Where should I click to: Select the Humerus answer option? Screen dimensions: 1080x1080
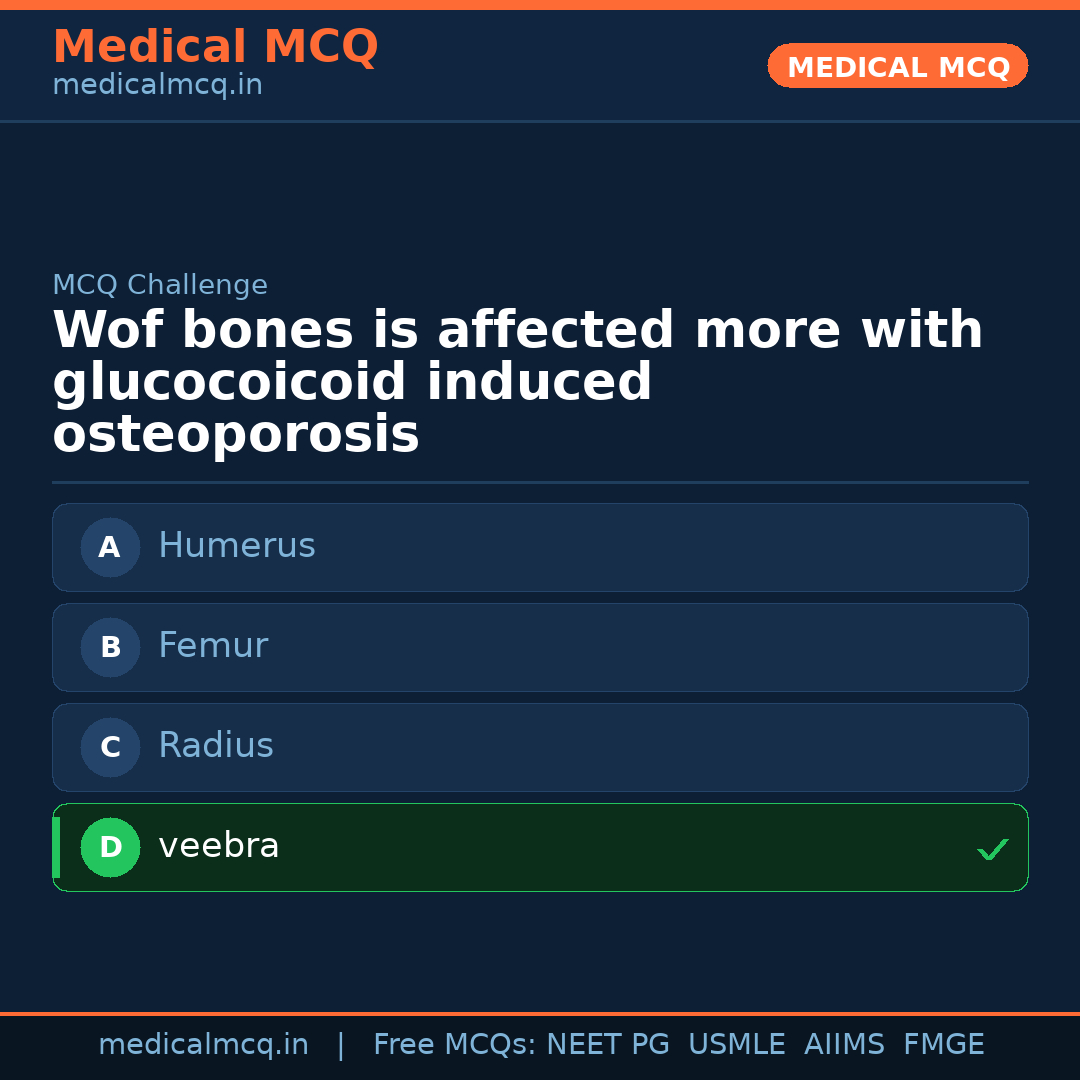coord(540,547)
